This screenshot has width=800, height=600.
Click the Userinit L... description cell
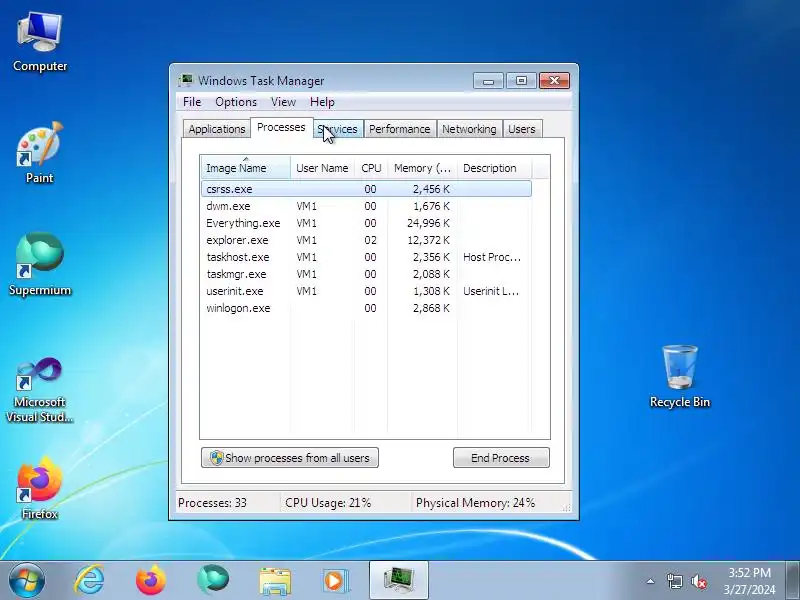[491, 291]
